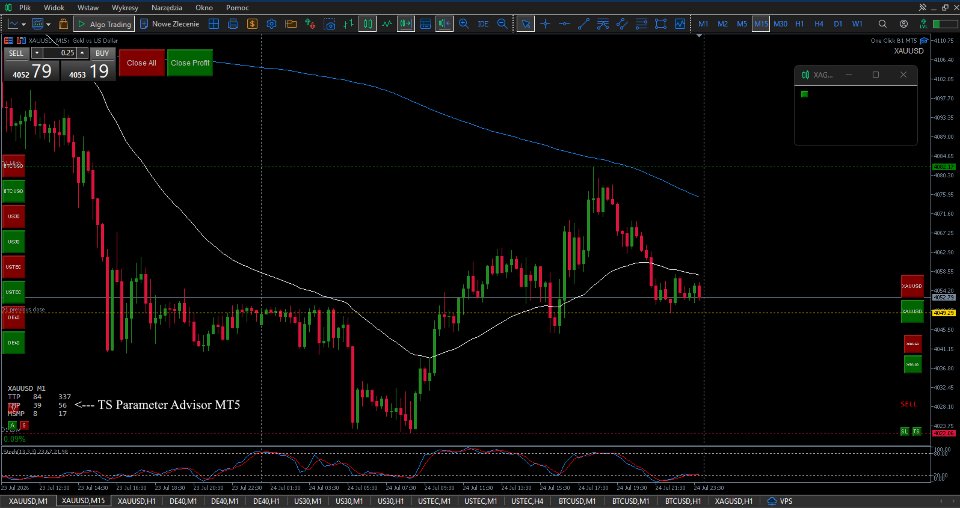The image size is (960, 508).
Task: Click the green Close Profit button
Action: tap(190, 62)
